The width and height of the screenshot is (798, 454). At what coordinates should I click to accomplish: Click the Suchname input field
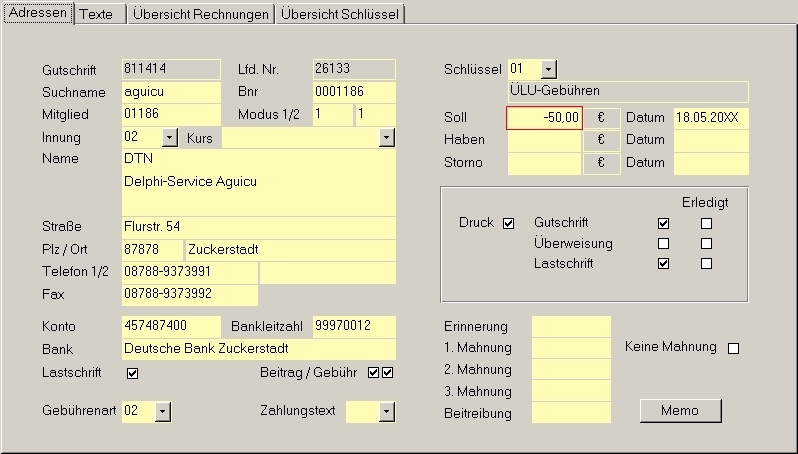point(170,92)
